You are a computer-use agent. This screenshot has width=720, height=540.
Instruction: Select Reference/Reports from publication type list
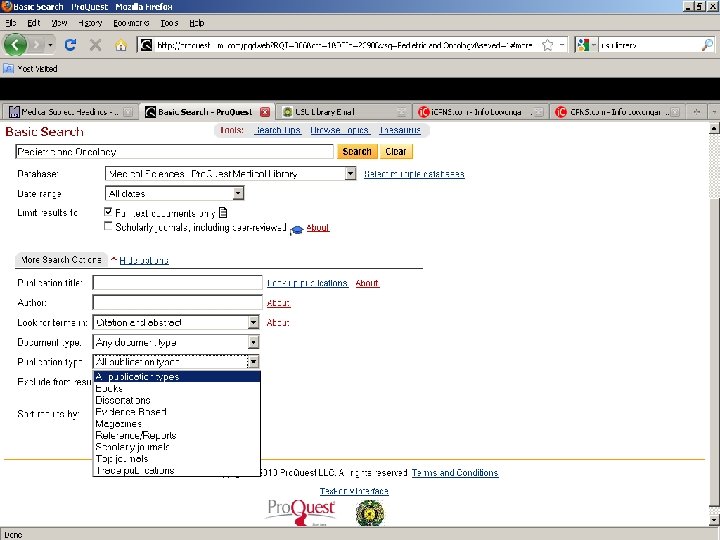pos(177,435)
